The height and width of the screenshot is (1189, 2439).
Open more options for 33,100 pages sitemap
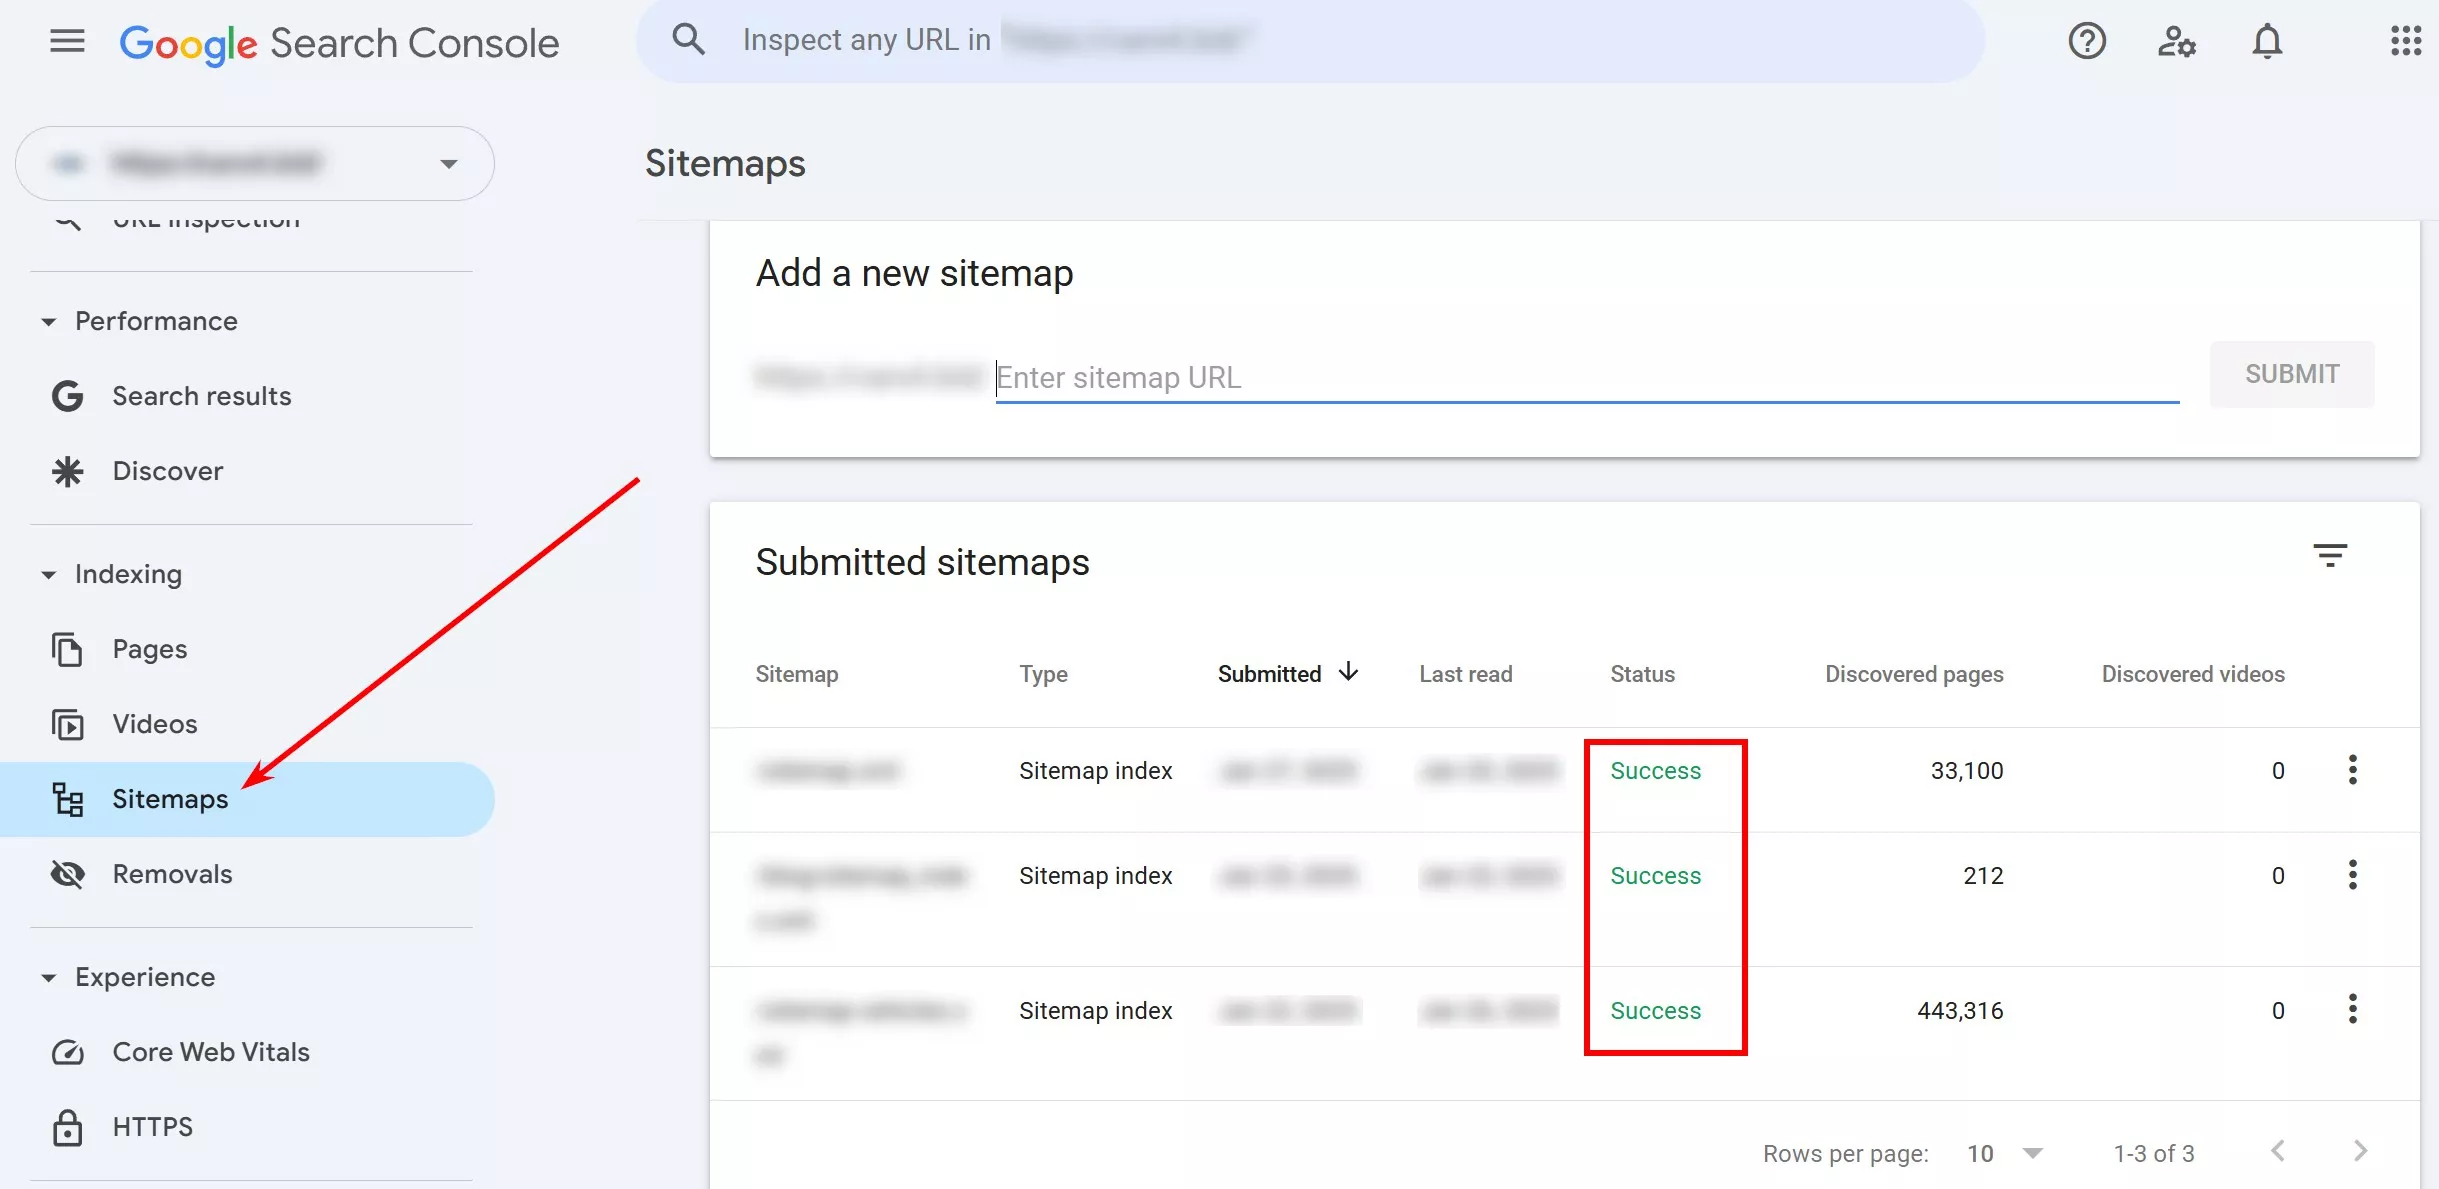pyautogui.click(x=2352, y=770)
